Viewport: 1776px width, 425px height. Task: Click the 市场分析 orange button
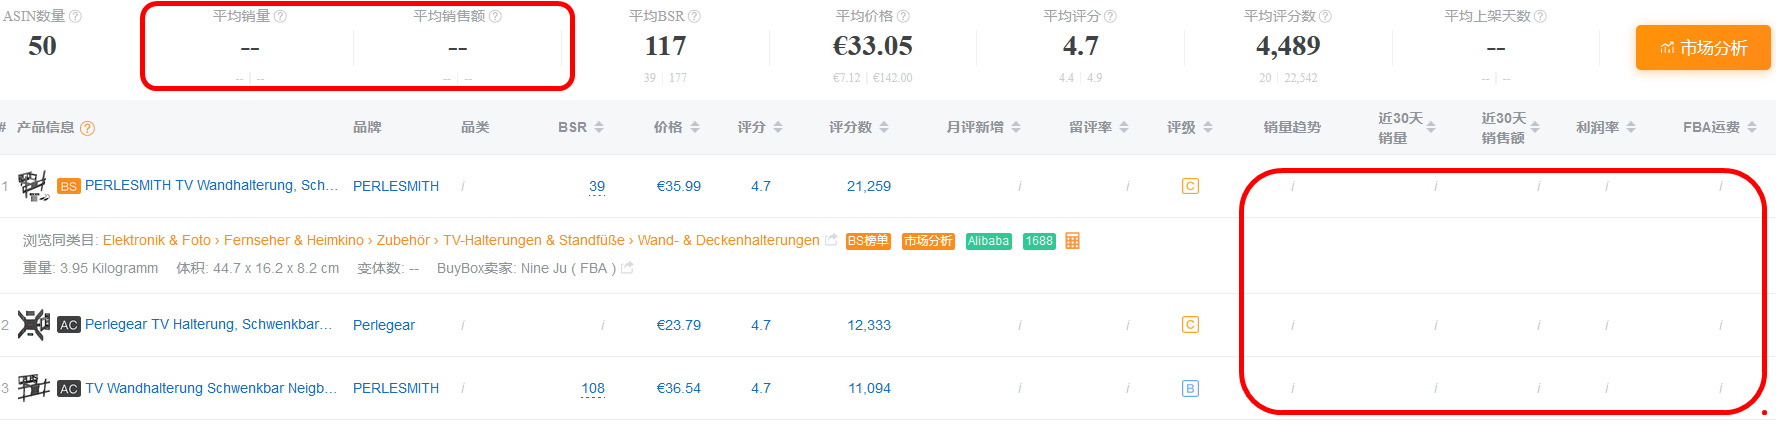(1703, 48)
